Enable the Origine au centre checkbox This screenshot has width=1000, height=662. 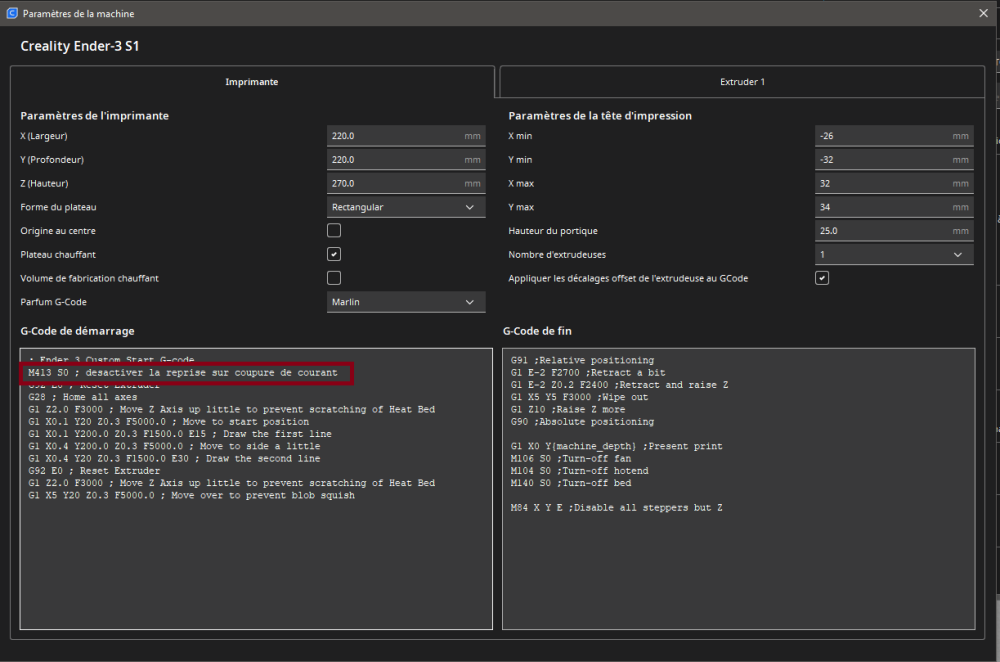[334, 231]
